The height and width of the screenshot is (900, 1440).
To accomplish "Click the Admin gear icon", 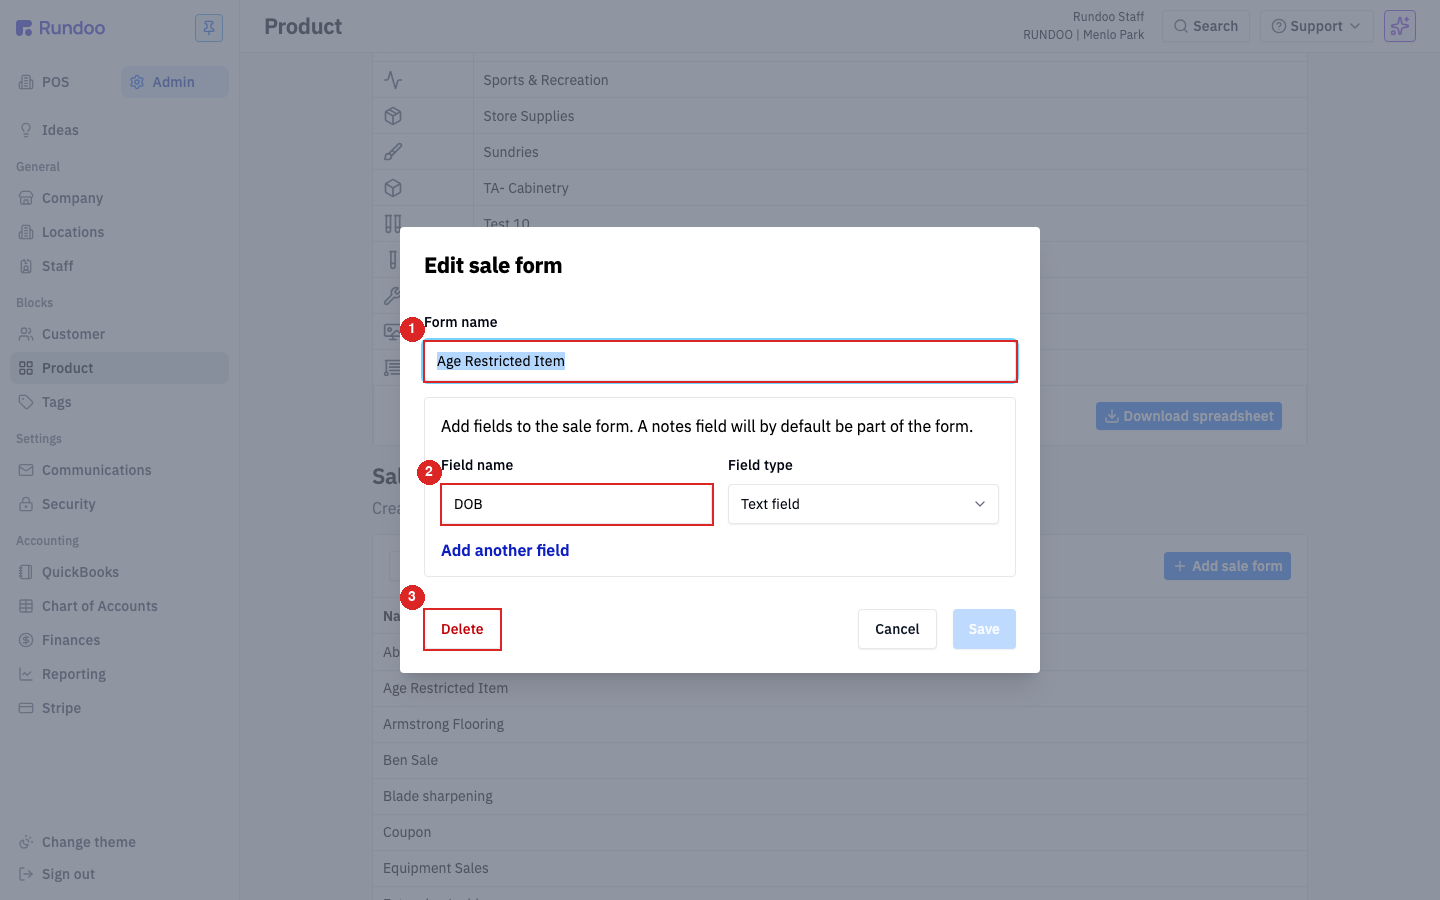I will point(137,82).
